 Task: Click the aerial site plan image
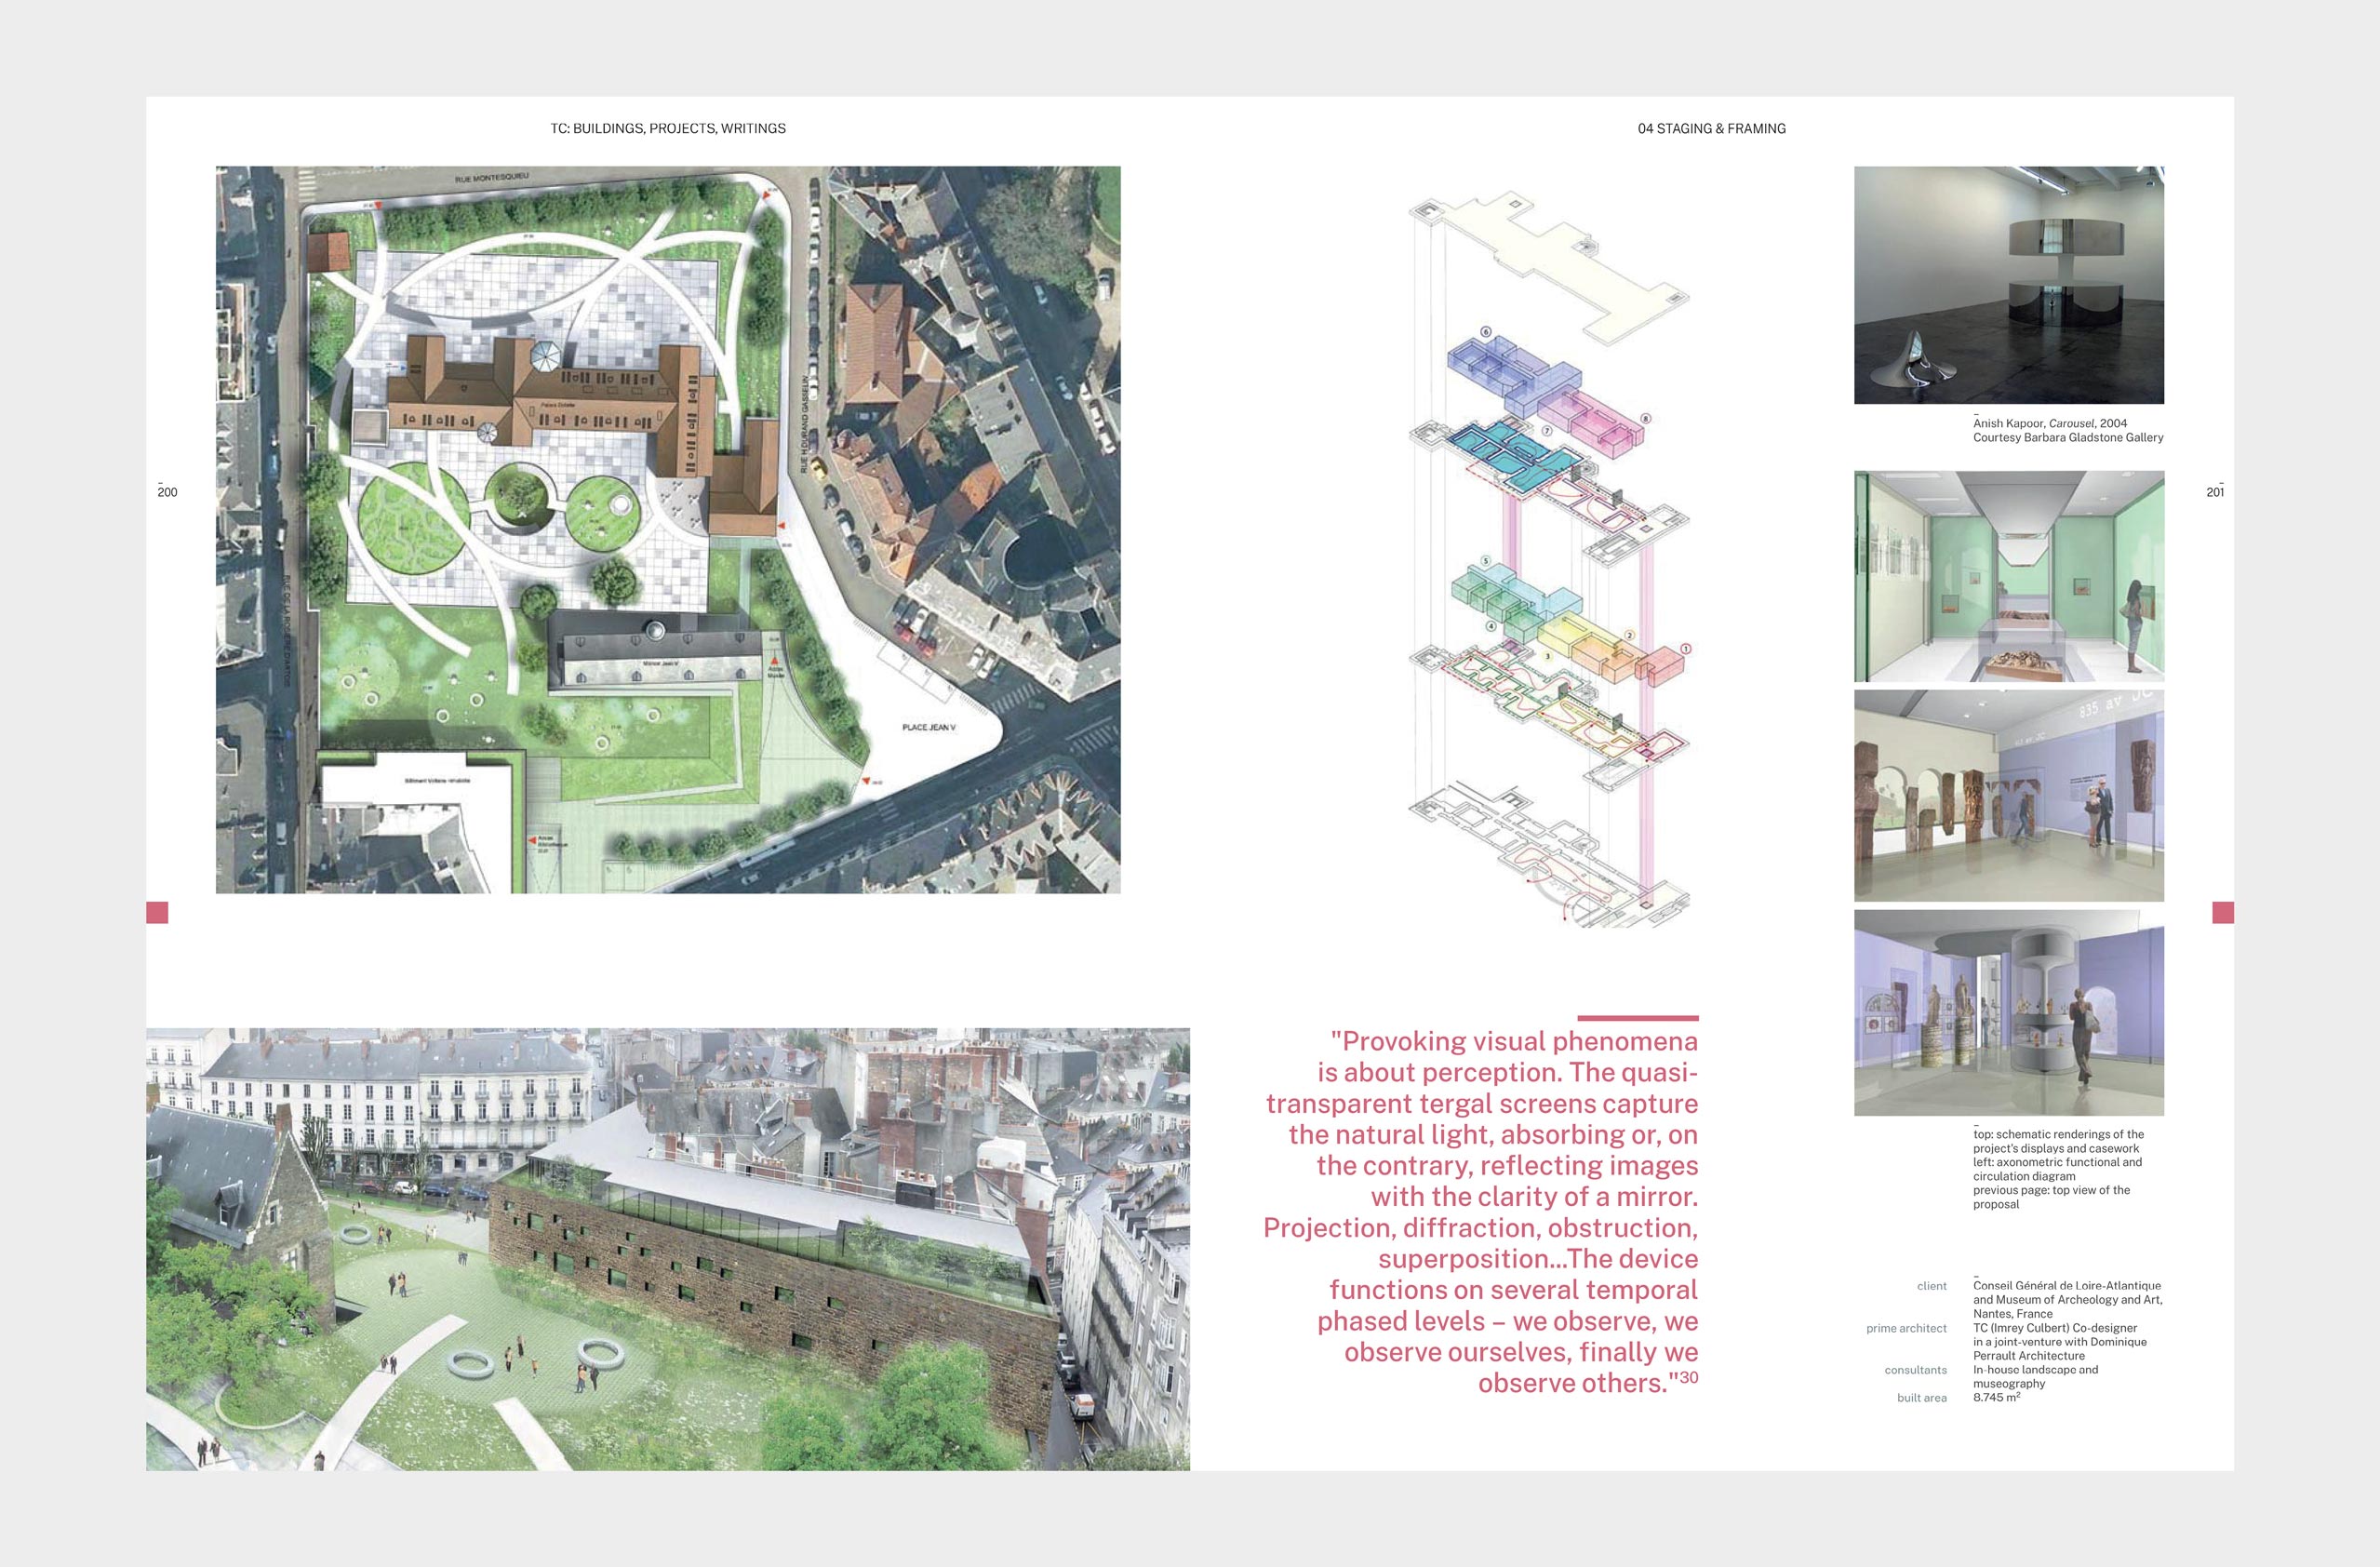668,529
